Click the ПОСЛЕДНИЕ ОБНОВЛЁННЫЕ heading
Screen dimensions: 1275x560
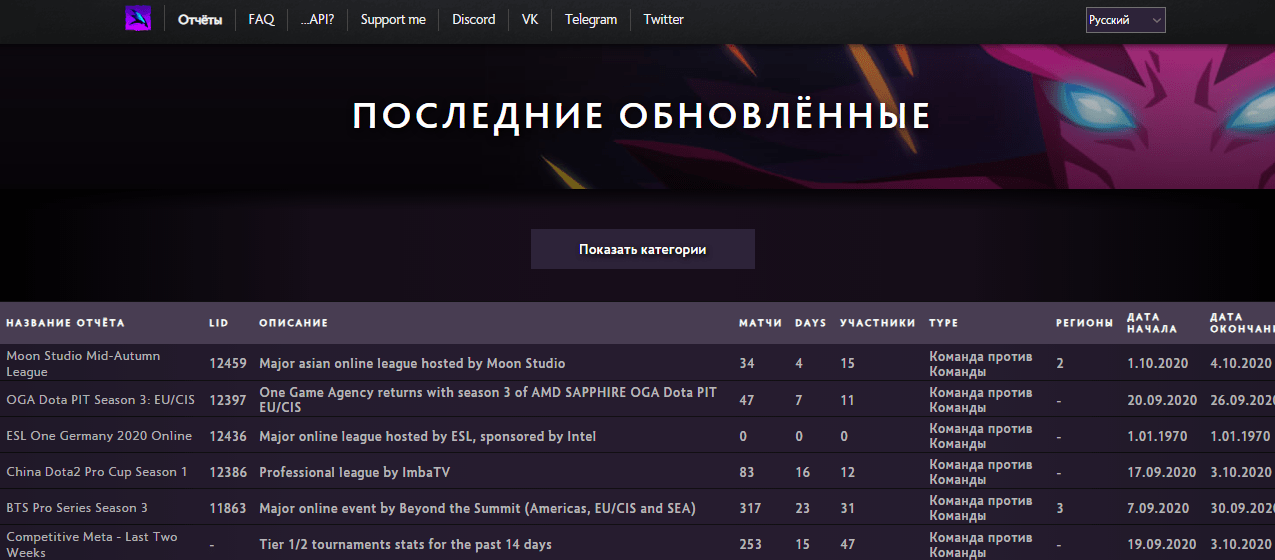coord(641,116)
